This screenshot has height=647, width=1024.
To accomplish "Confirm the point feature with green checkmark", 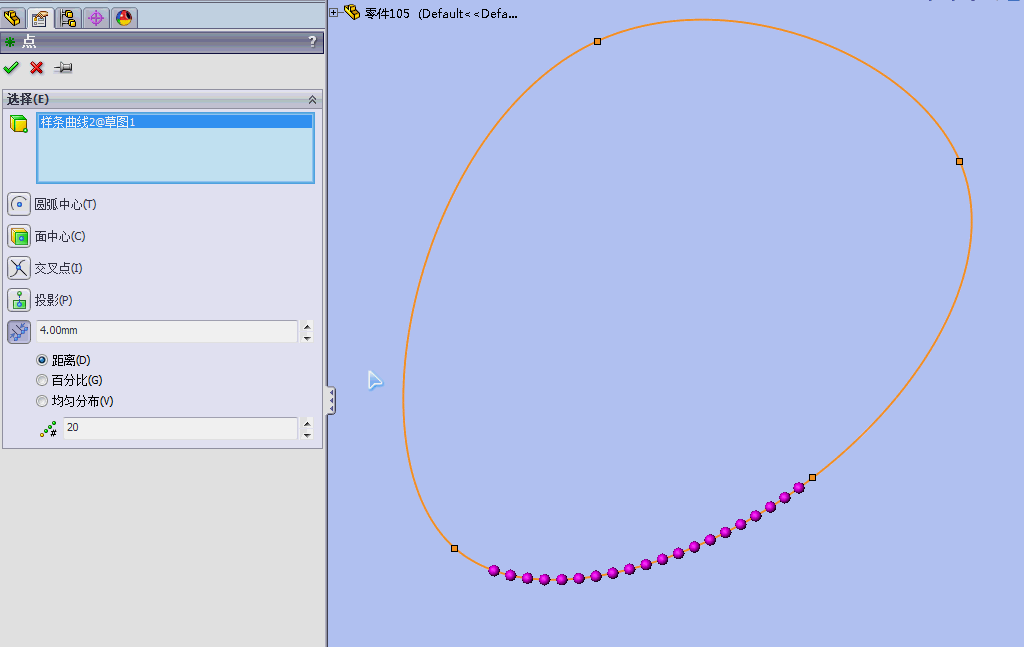I will [11, 67].
